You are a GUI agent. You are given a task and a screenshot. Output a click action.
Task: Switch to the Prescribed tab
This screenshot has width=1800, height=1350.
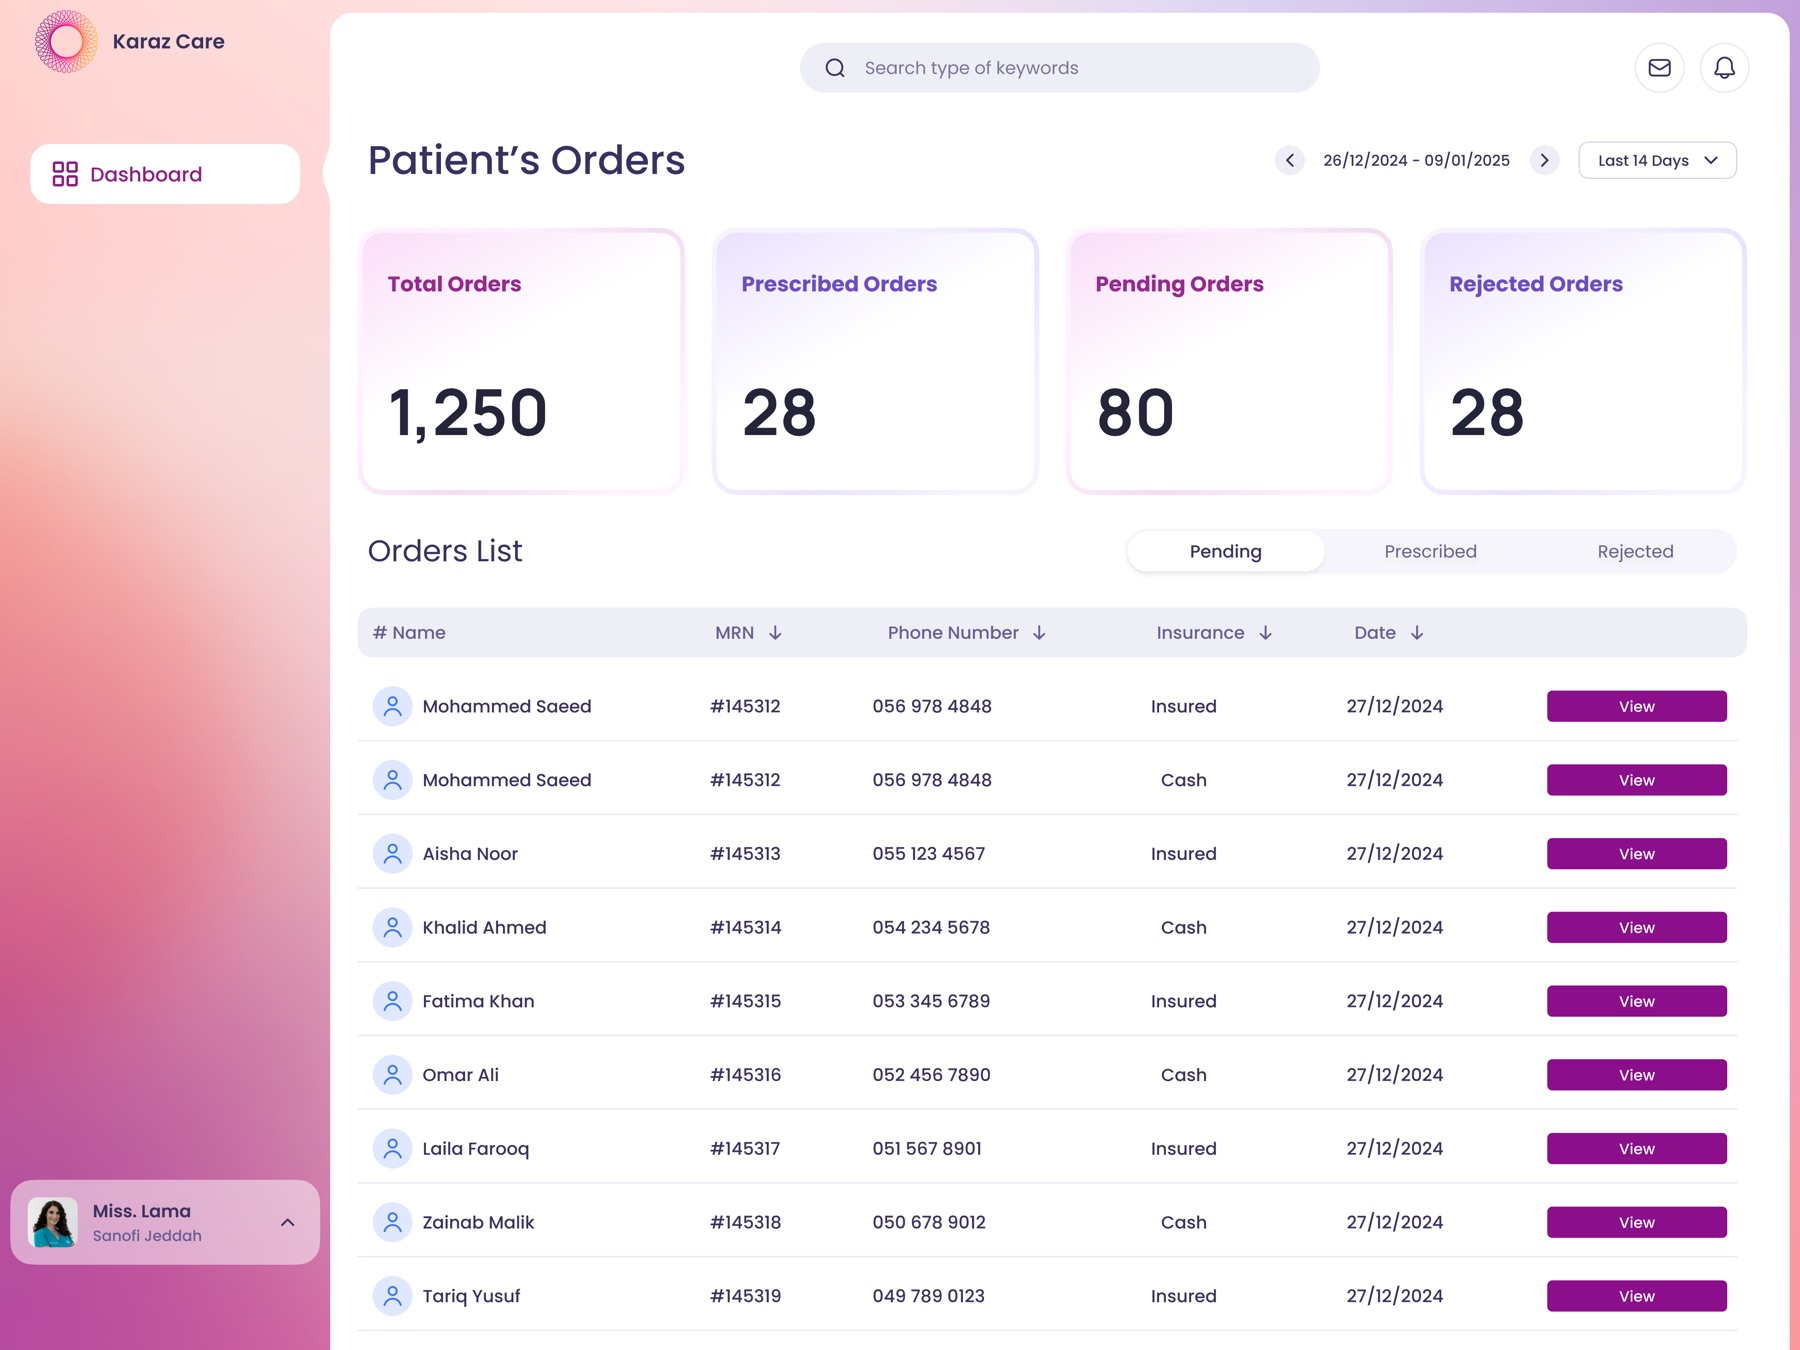tap(1430, 551)
